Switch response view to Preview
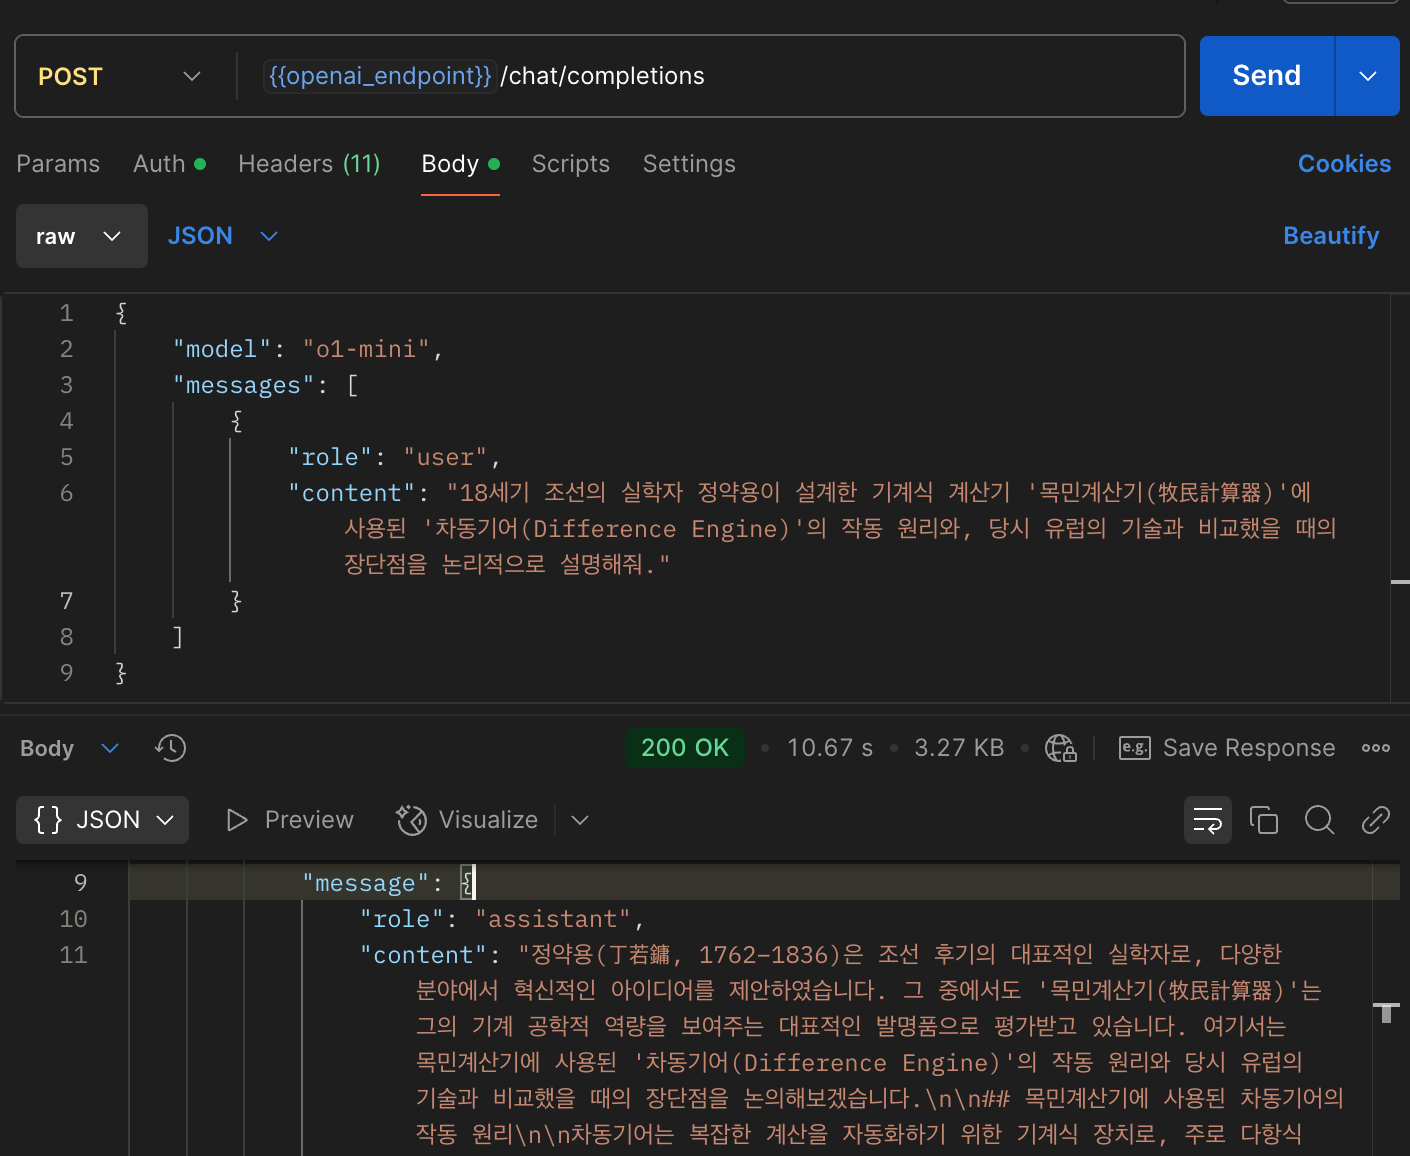Screen dimensions: 1410x1156 coord(290,820)
